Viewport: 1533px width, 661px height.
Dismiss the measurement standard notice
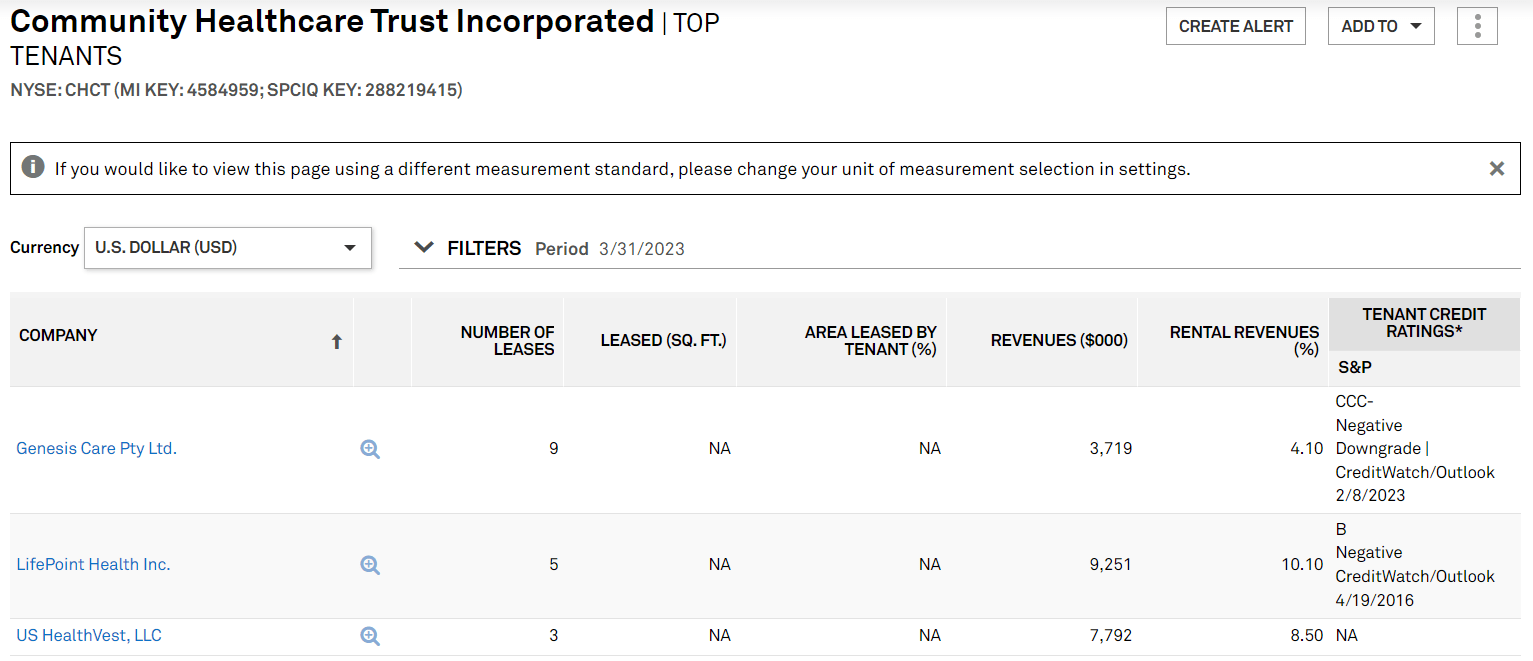click(x=1496, y=169)
